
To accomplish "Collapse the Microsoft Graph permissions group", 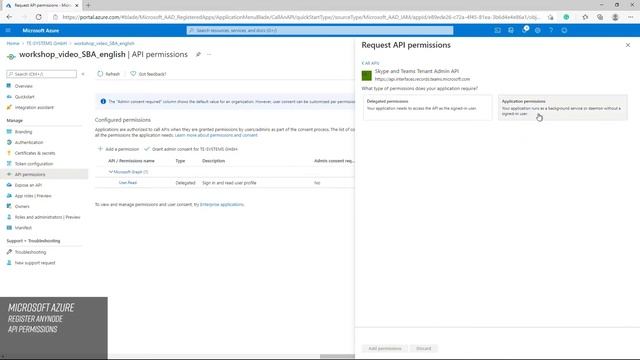I will tap(110, 172).
